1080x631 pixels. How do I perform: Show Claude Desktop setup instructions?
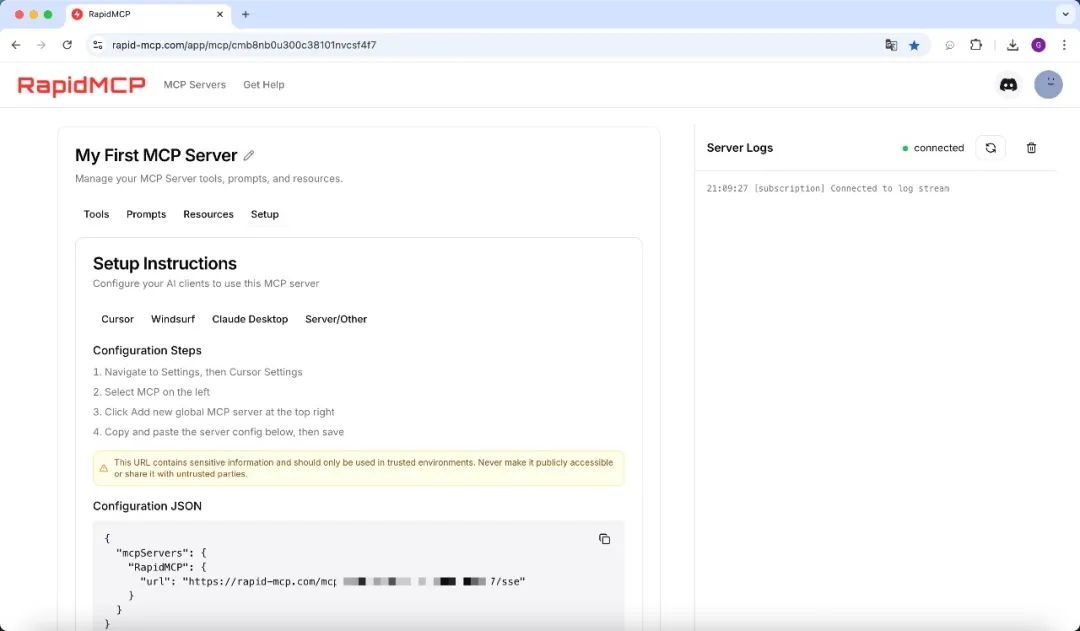tap(250, 319)
